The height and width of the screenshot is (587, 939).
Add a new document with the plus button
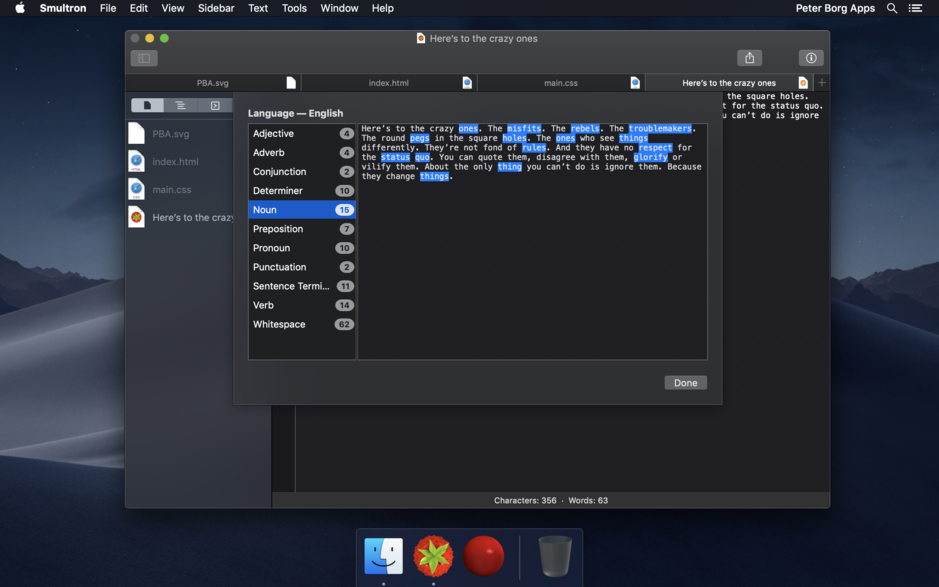(x=820, y=82)
